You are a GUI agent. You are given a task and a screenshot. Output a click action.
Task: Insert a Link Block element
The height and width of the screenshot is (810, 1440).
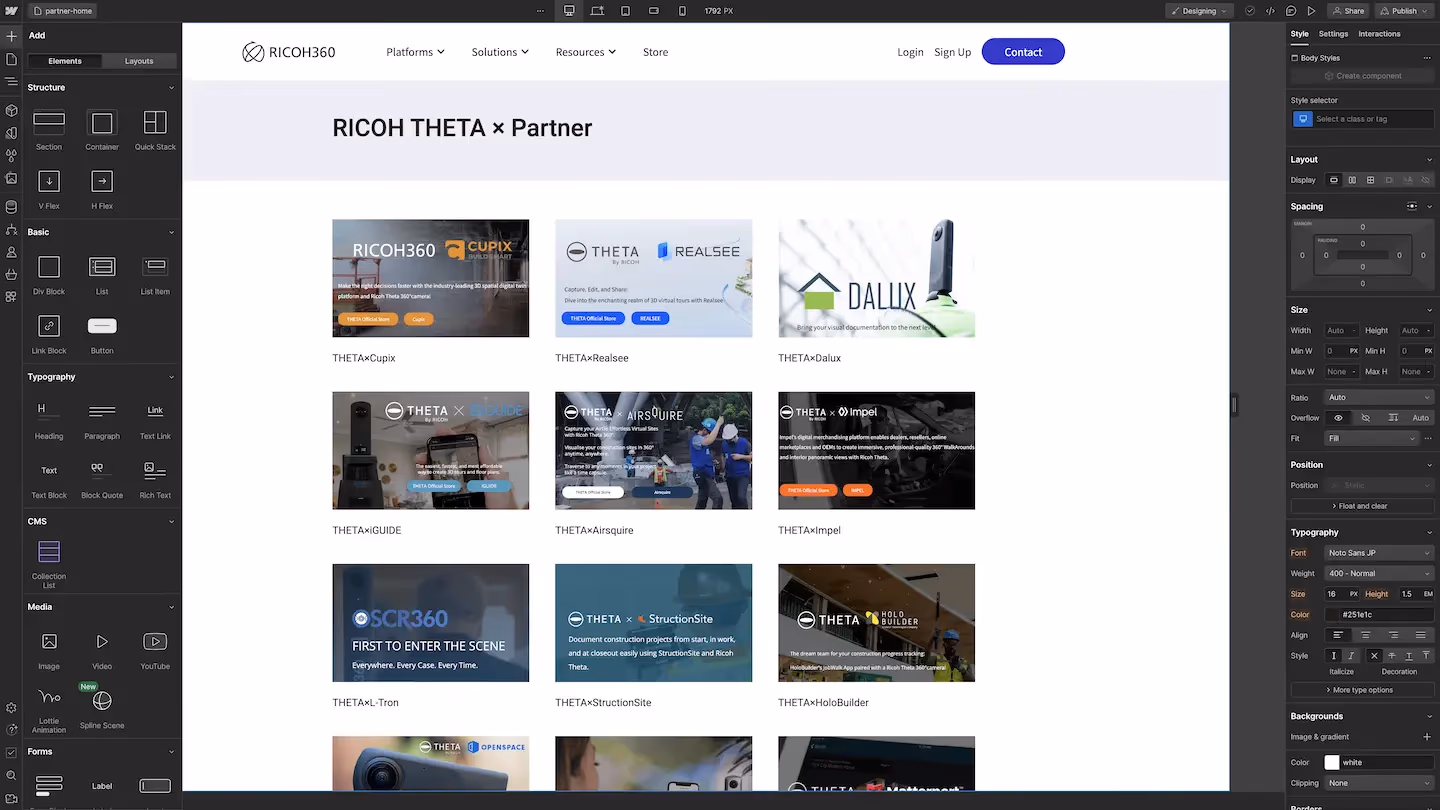point(49,333)
